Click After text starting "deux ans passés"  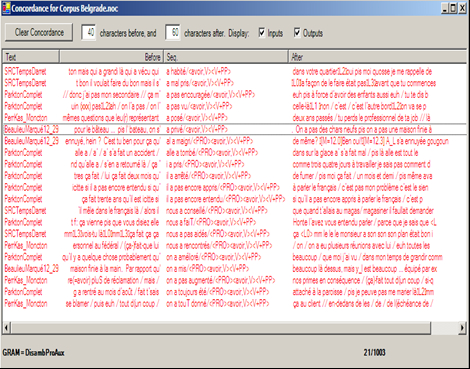(x=361, y=118)
